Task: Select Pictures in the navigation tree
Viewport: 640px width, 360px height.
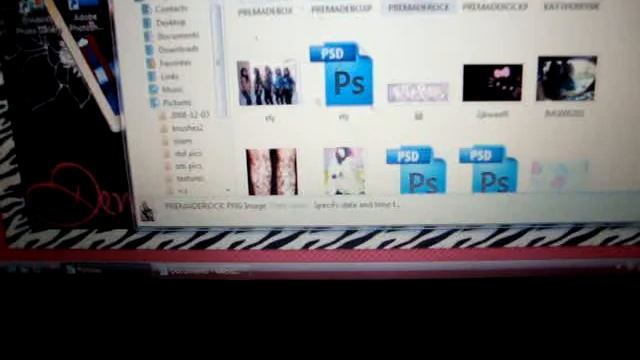Action: click(x=177, y=102)
